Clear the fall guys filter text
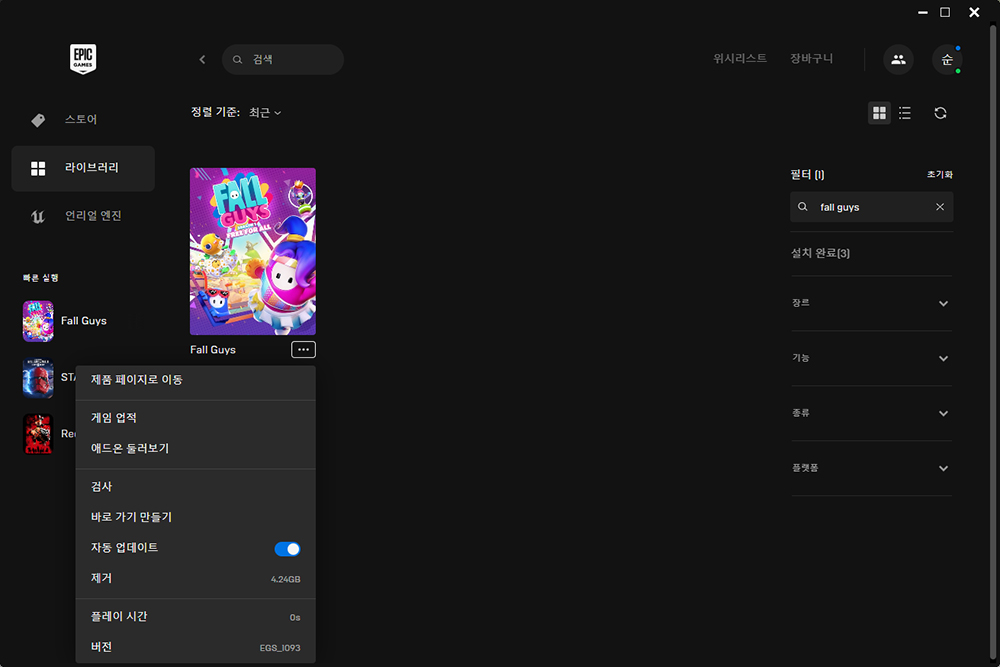This screenshot has height=667, width=1000. click(940, 207)
